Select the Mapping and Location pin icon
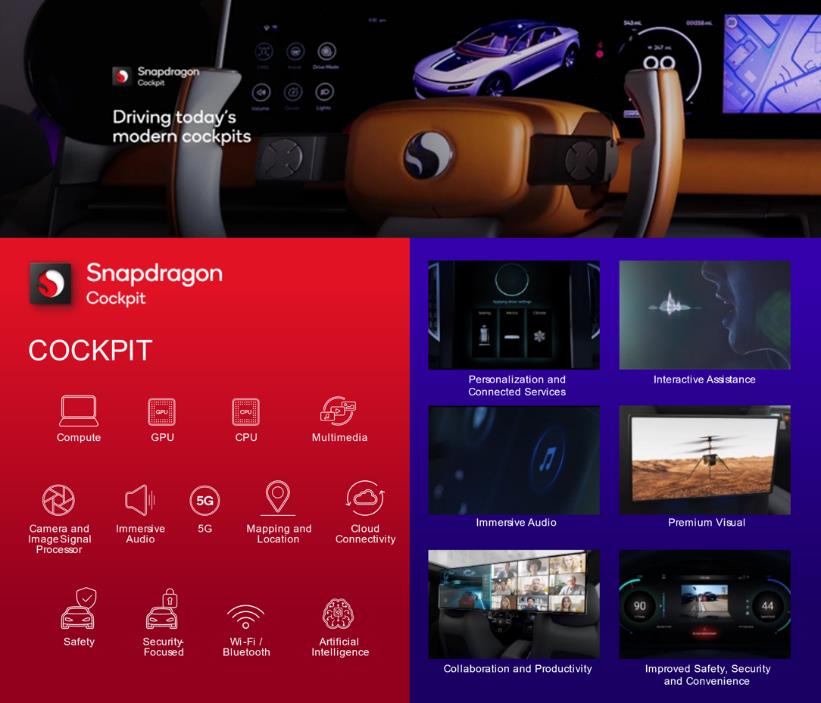 (278, 498)
